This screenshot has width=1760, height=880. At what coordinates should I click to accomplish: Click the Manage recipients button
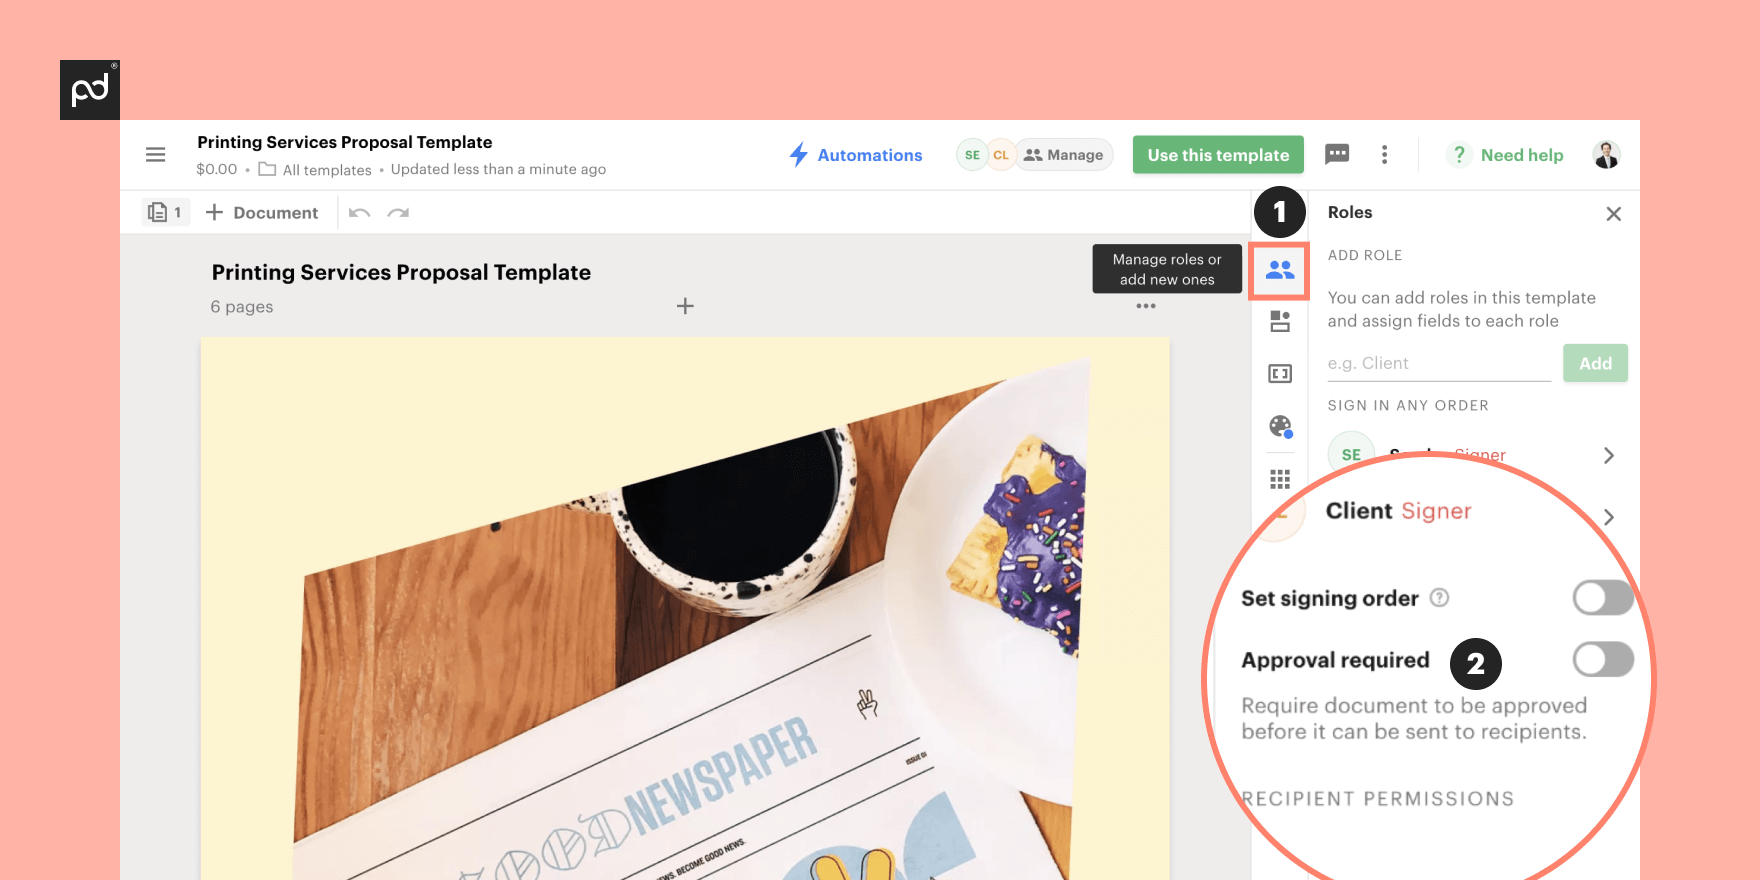1064,155
